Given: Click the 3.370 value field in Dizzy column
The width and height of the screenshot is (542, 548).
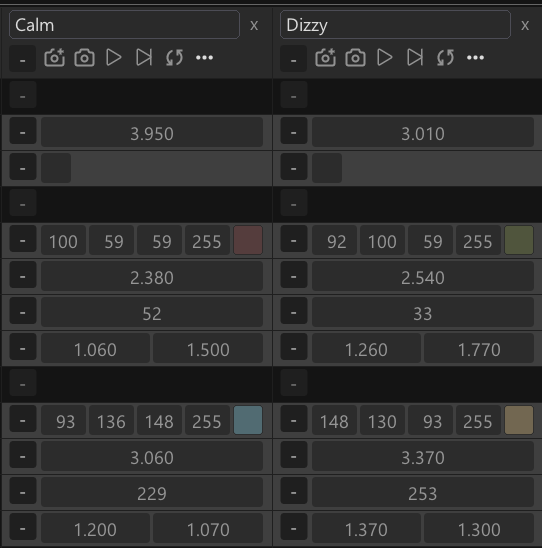Looking at the screenshot, I should tap(423, 456).
